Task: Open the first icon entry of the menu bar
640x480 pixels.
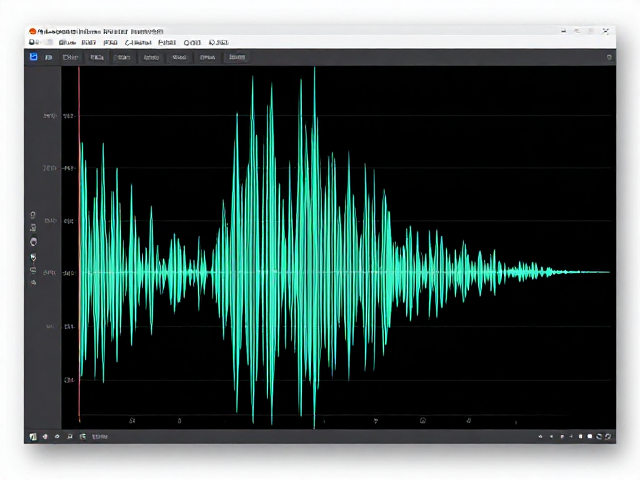Action: (33, 42)
